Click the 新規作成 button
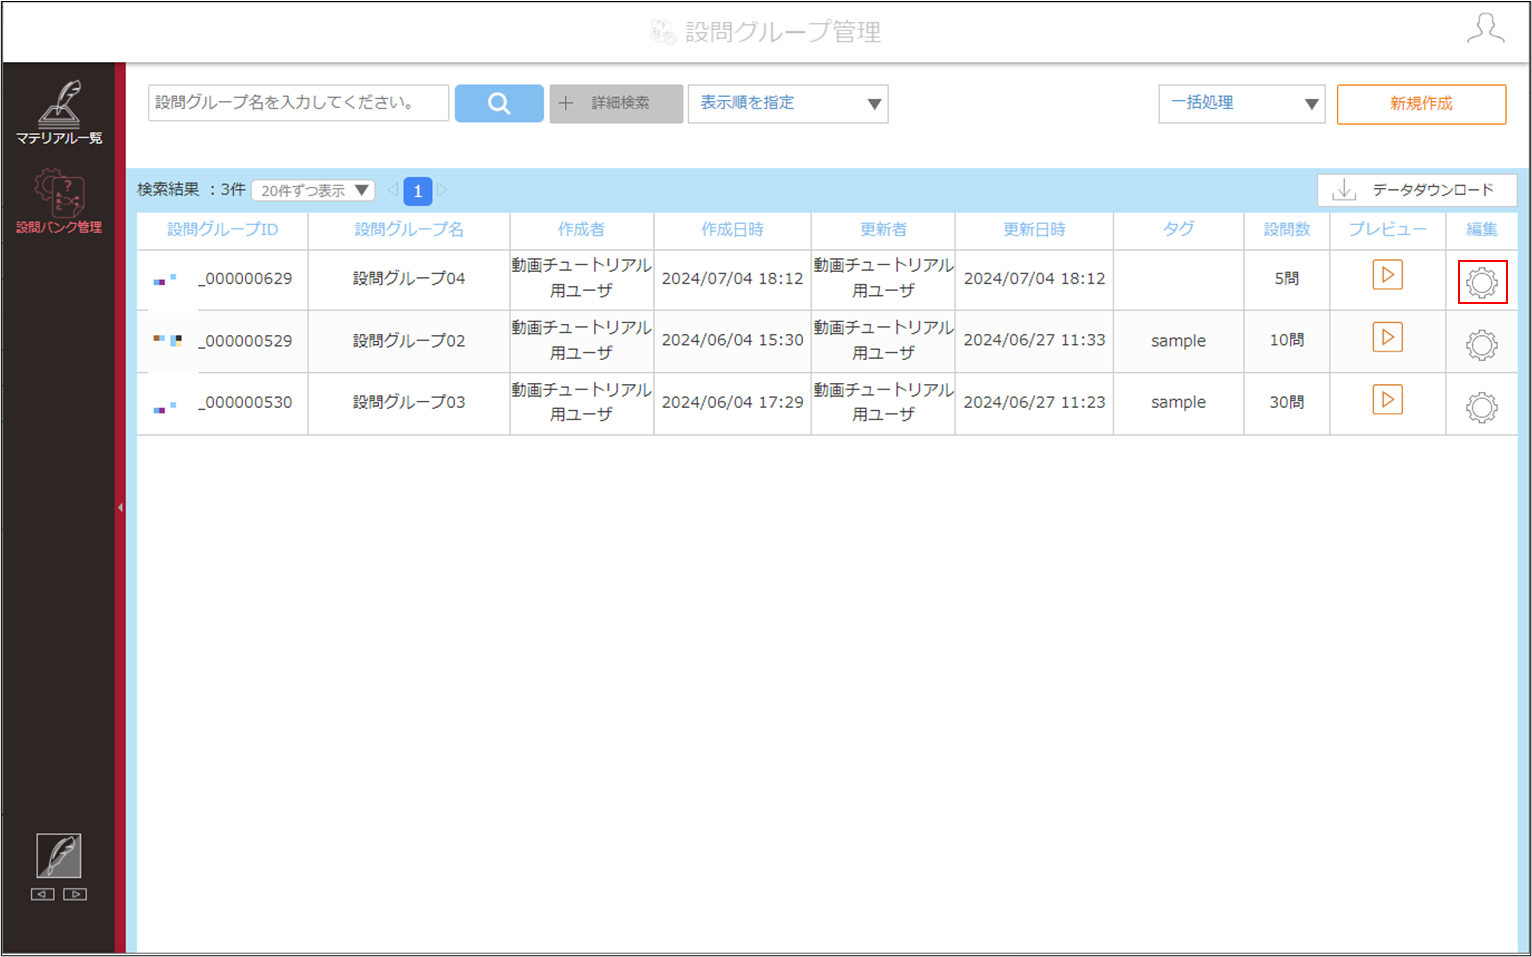This screenshot has width=1532, height=957. pyautogui.click(x=1421, y=104)
